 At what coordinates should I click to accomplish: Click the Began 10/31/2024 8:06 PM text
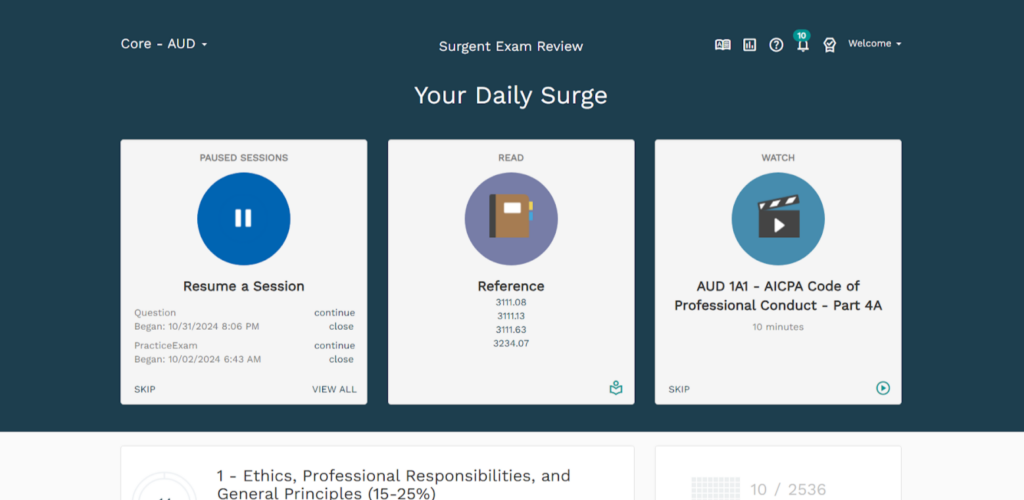197,326
